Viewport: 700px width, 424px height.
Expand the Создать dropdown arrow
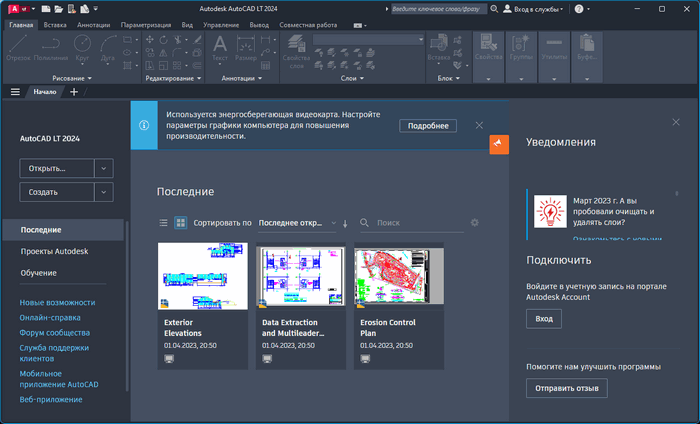[104, 192]
